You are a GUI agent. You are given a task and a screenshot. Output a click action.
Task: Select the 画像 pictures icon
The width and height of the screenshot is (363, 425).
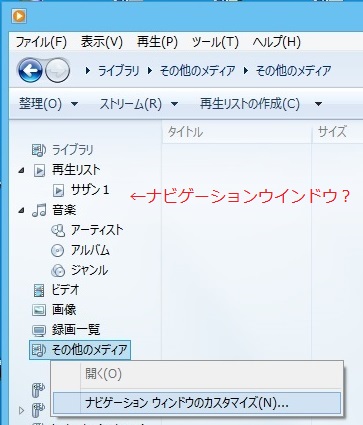(x=39, y=310)
